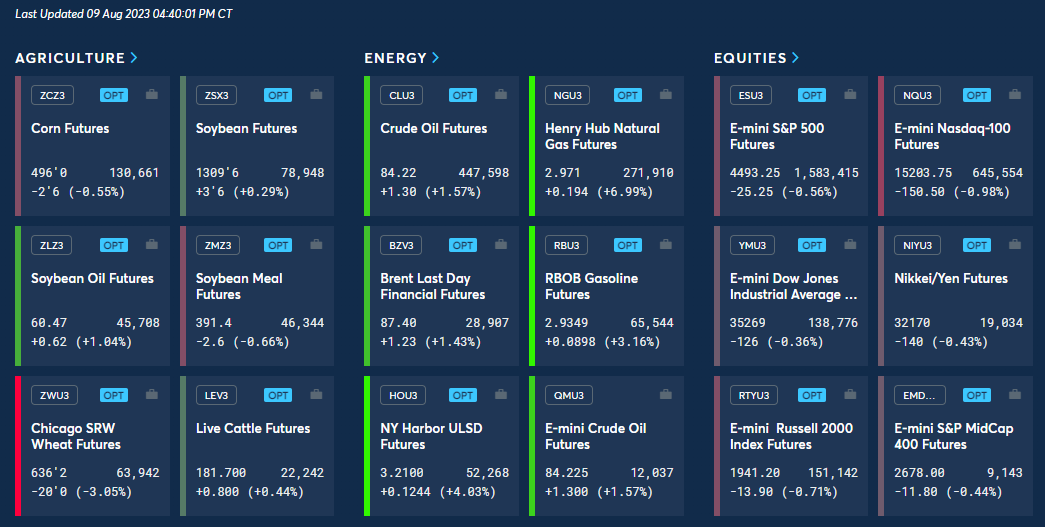The width and height of the screenshot is (1045, 527).
Task: Click OPT badge on Soybean Oil Futures card
Action: click(x=114, y=245)
